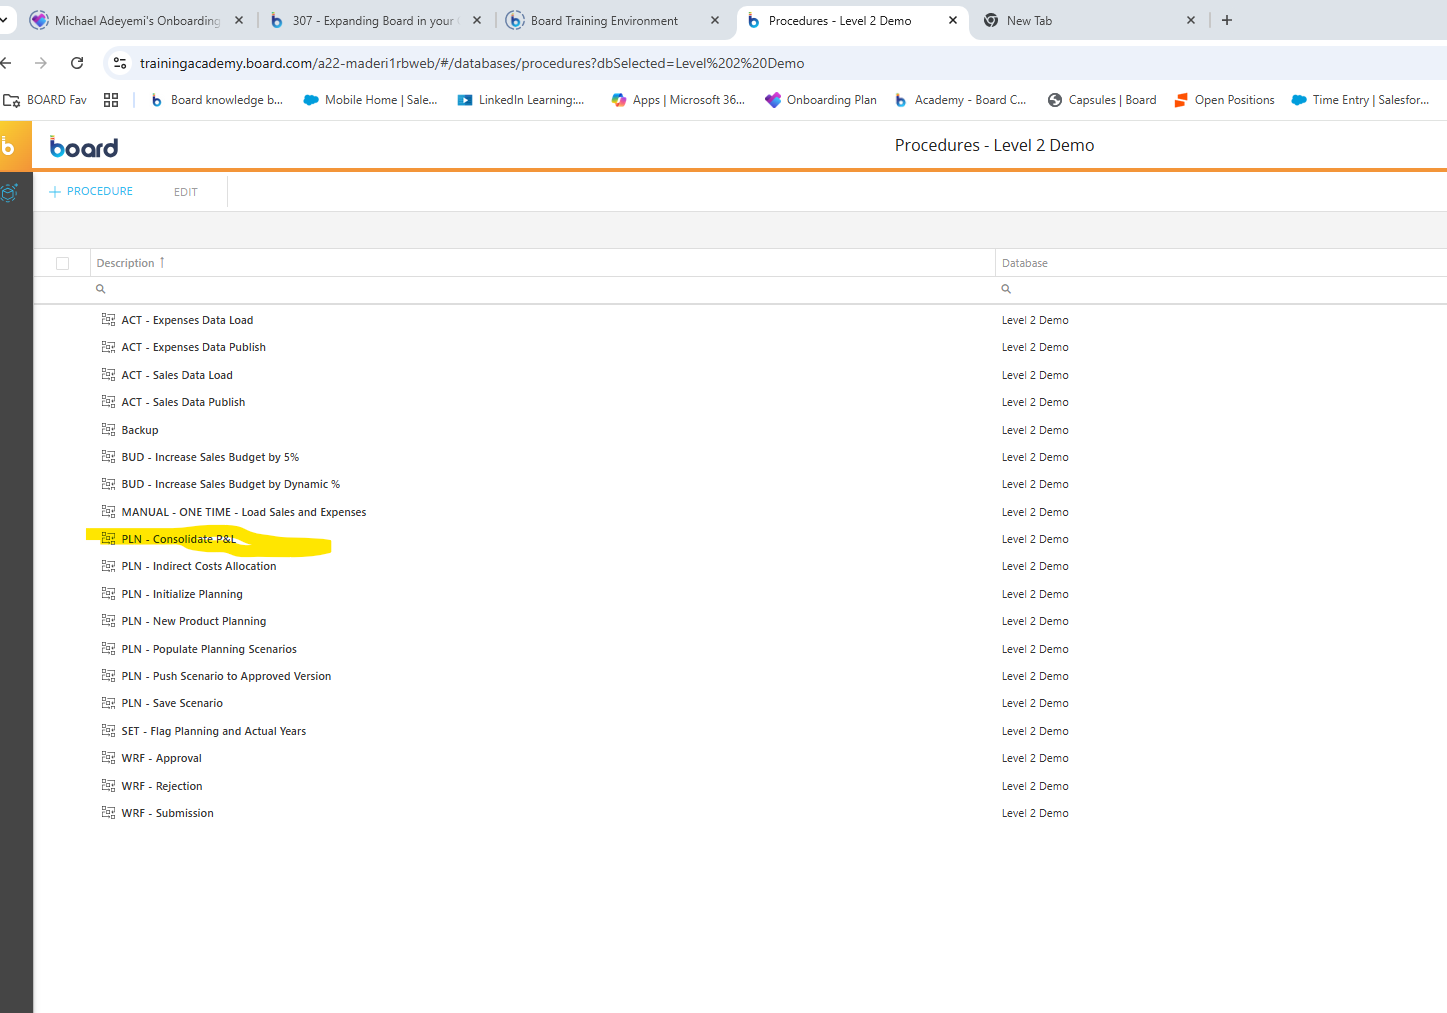Click the site information icon in address bar
Image resolution: width=1447 pixels, height=1013 pixels.
tap(120, 63)
